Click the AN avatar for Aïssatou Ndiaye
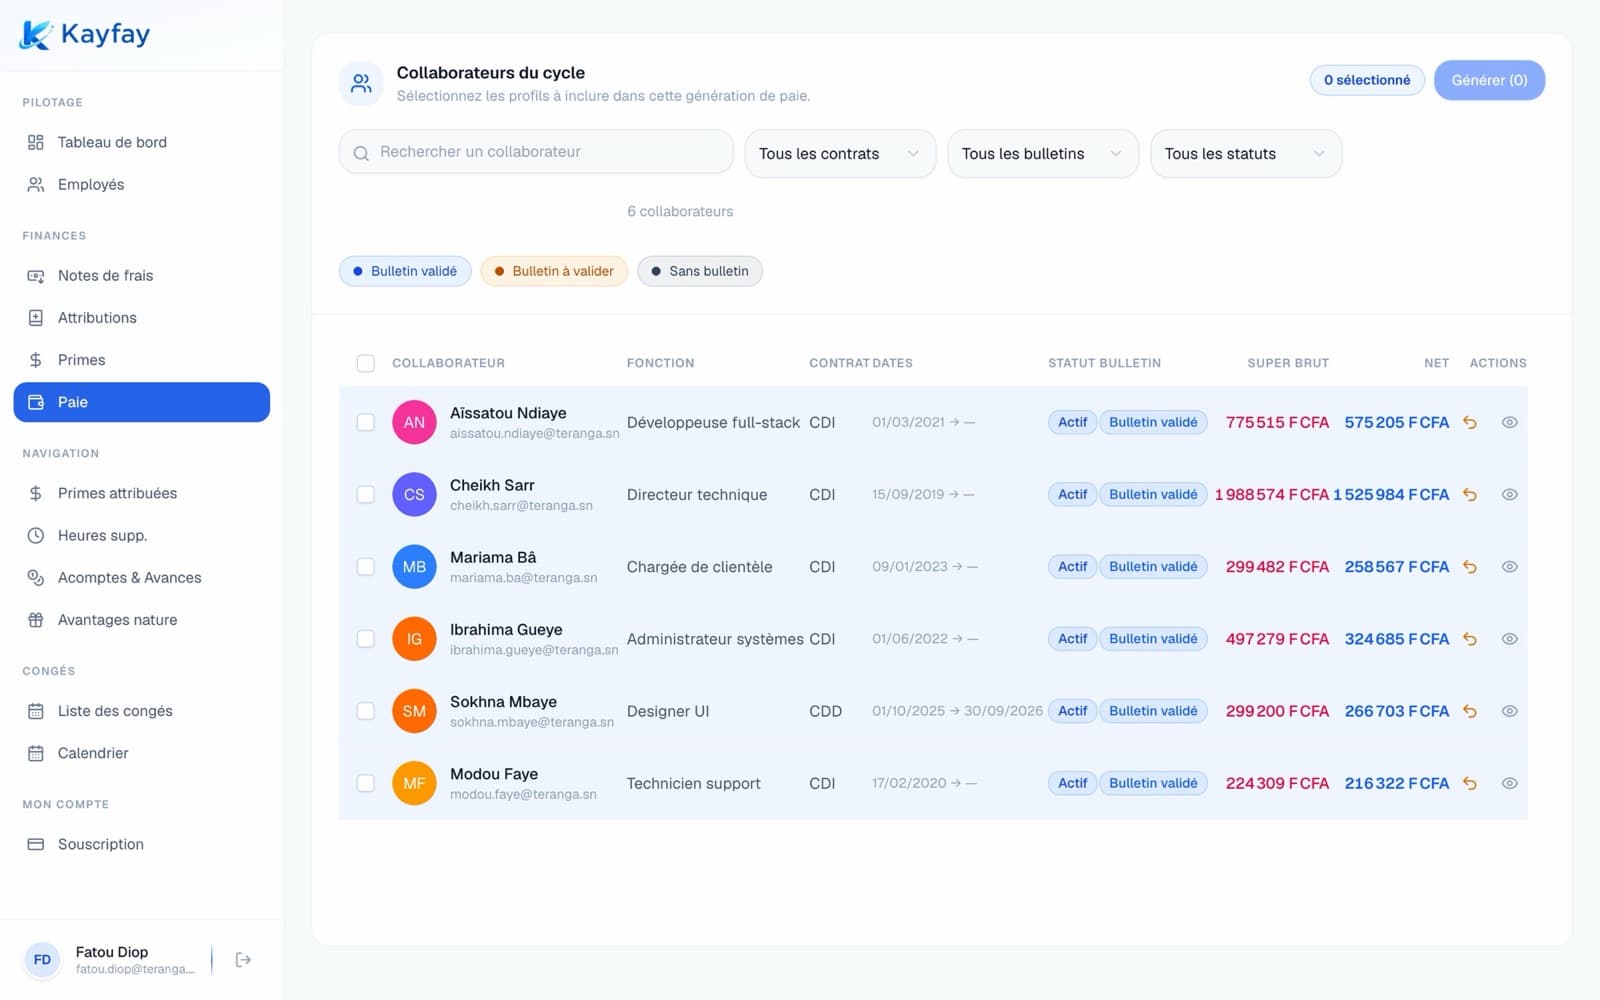The image size is (1600, 1000). coord(414,422)
